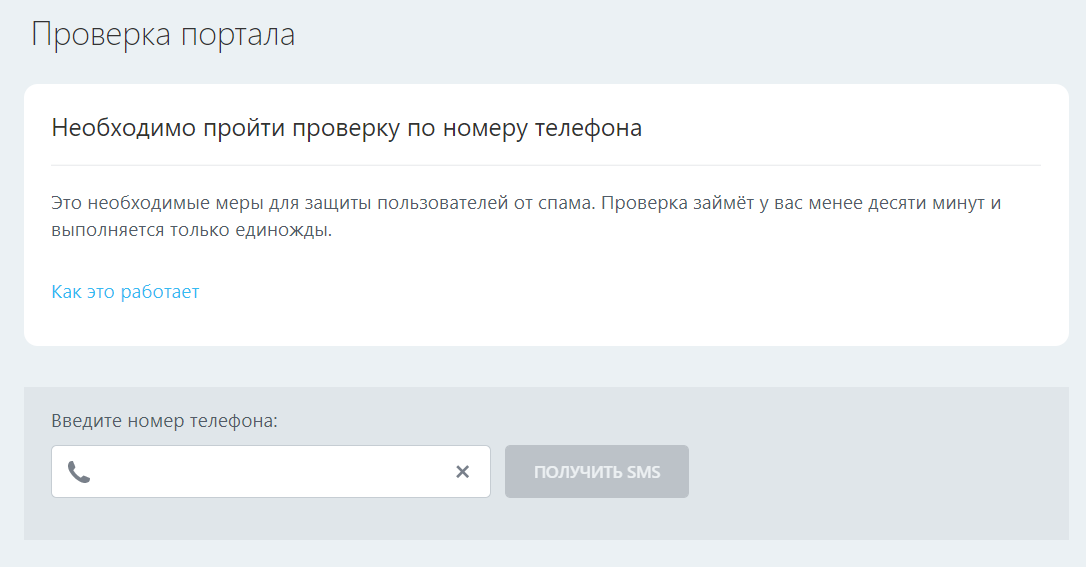Open the 'Как это работает' link

125,291
